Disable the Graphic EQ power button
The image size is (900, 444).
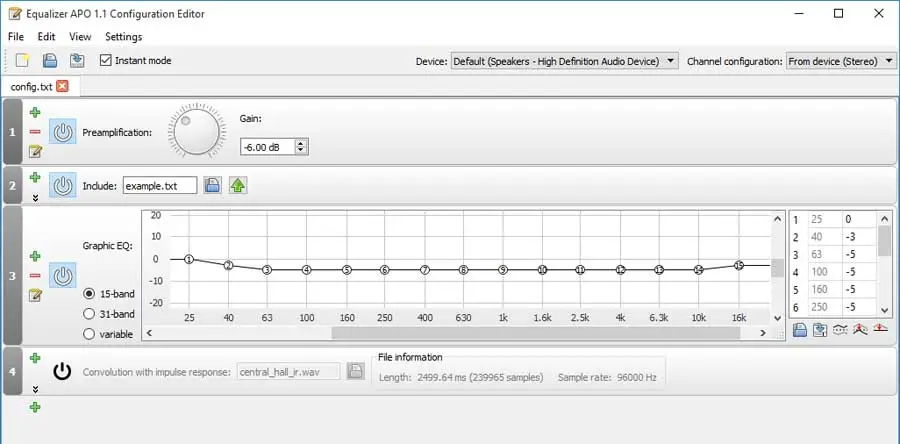(x=62, y=276)
